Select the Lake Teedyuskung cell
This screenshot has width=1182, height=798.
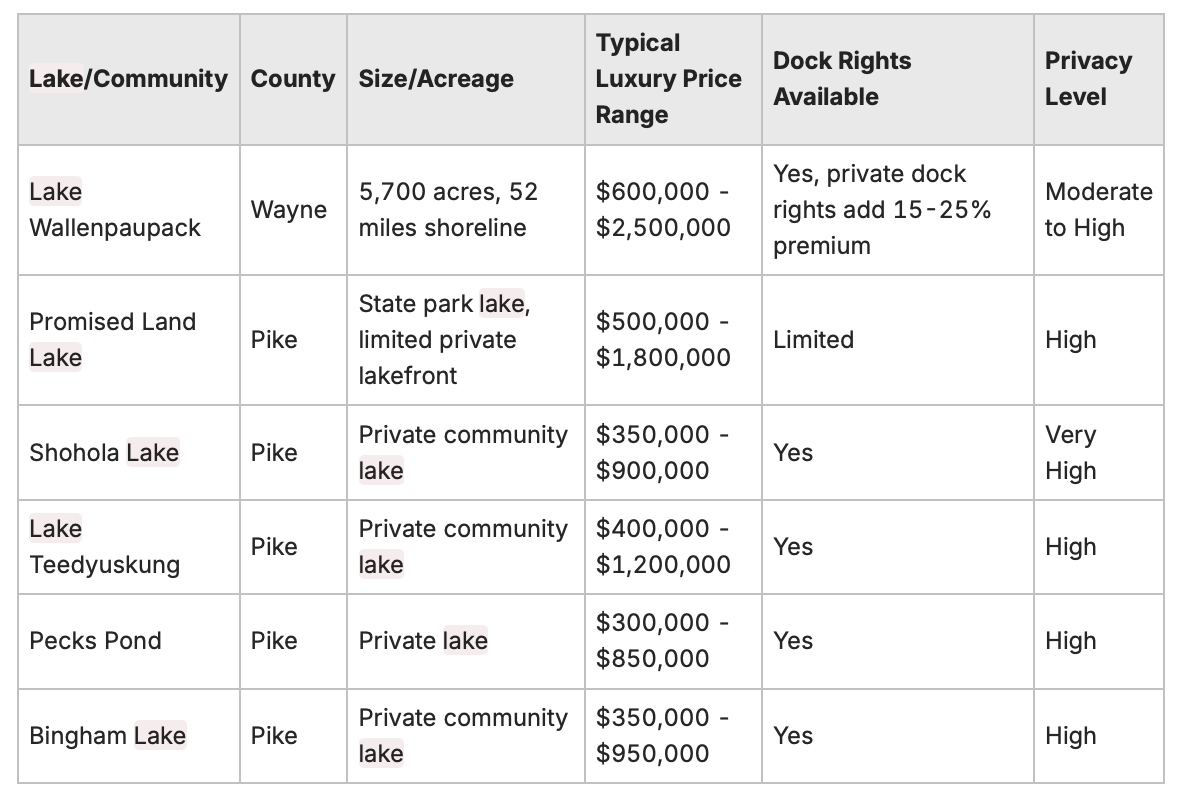coord(105,547)
